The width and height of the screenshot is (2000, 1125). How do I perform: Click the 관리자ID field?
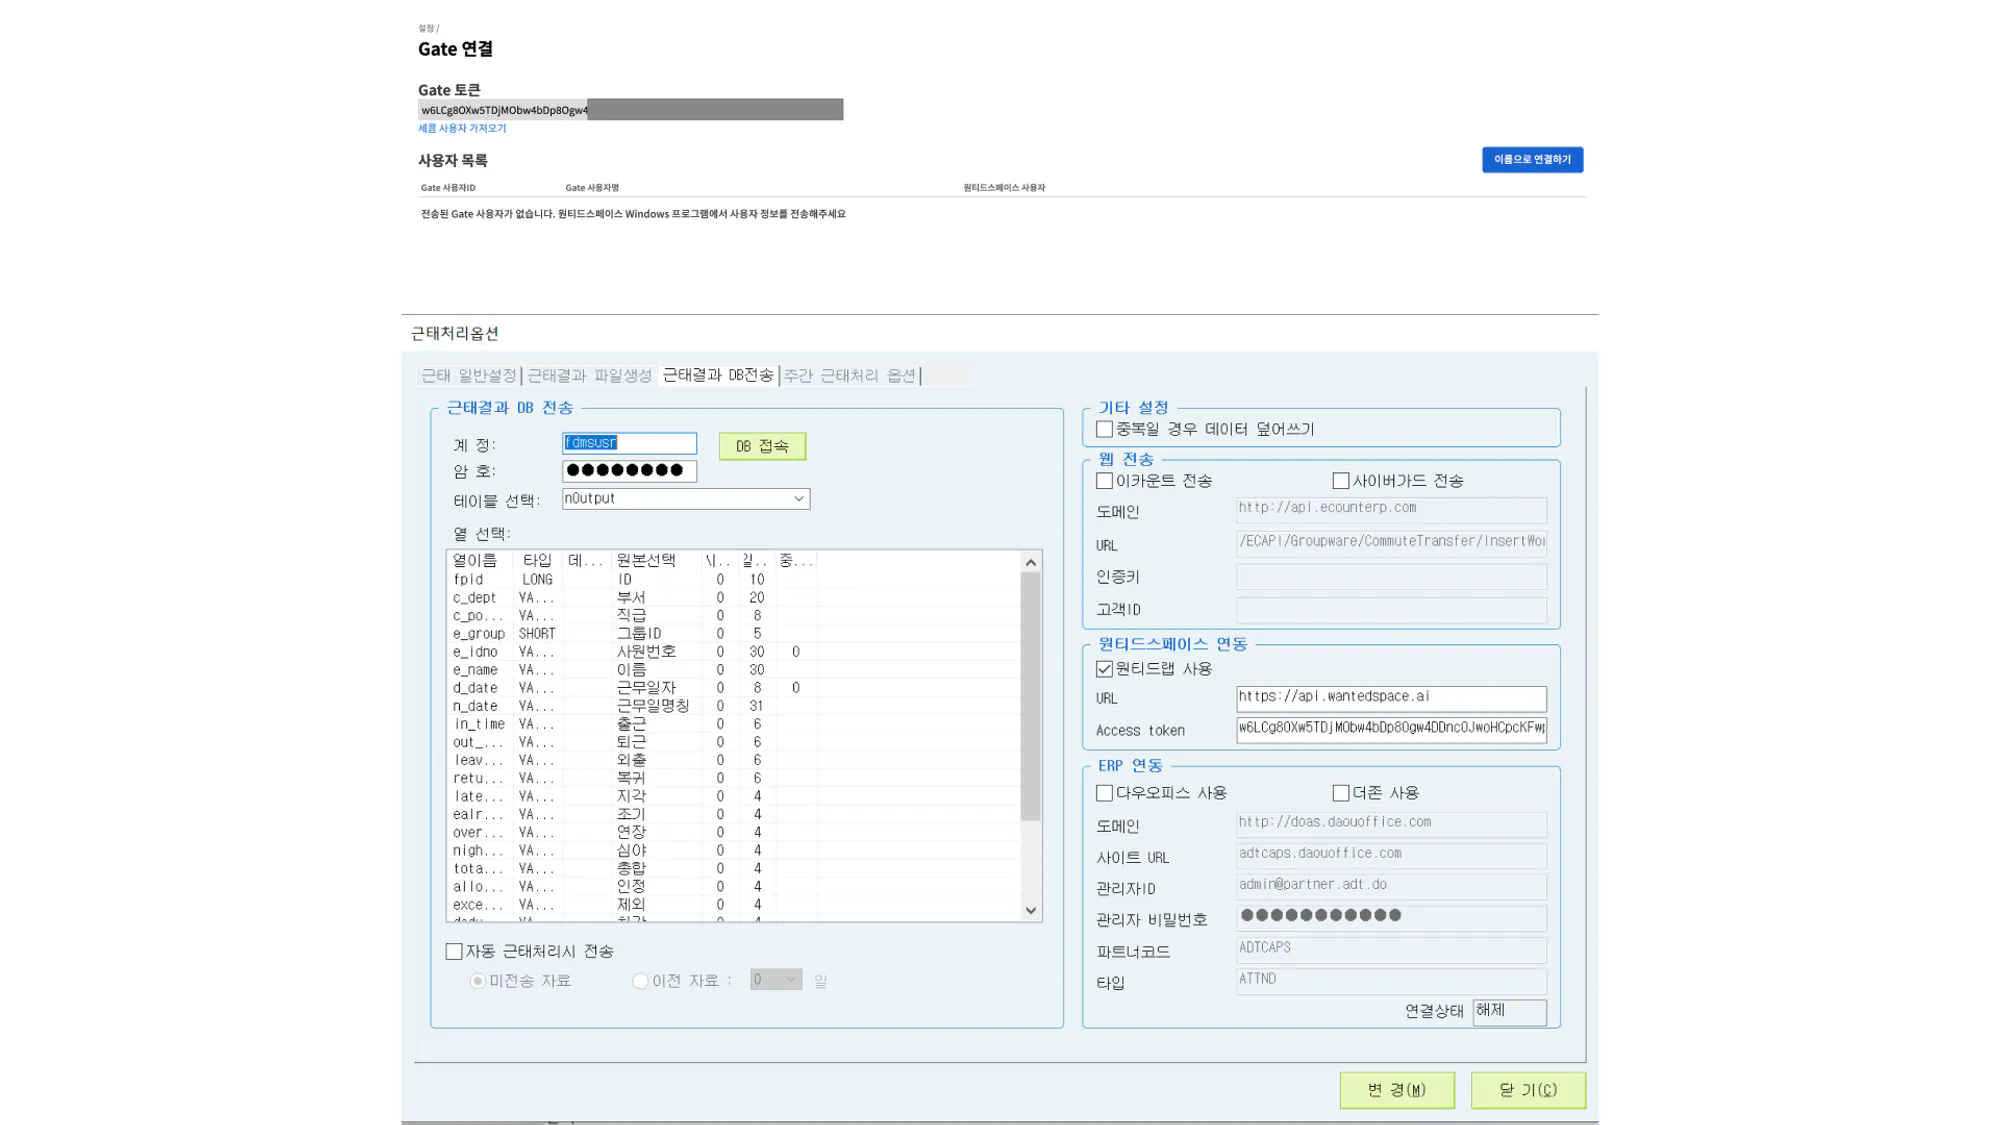coord(1391,886)
